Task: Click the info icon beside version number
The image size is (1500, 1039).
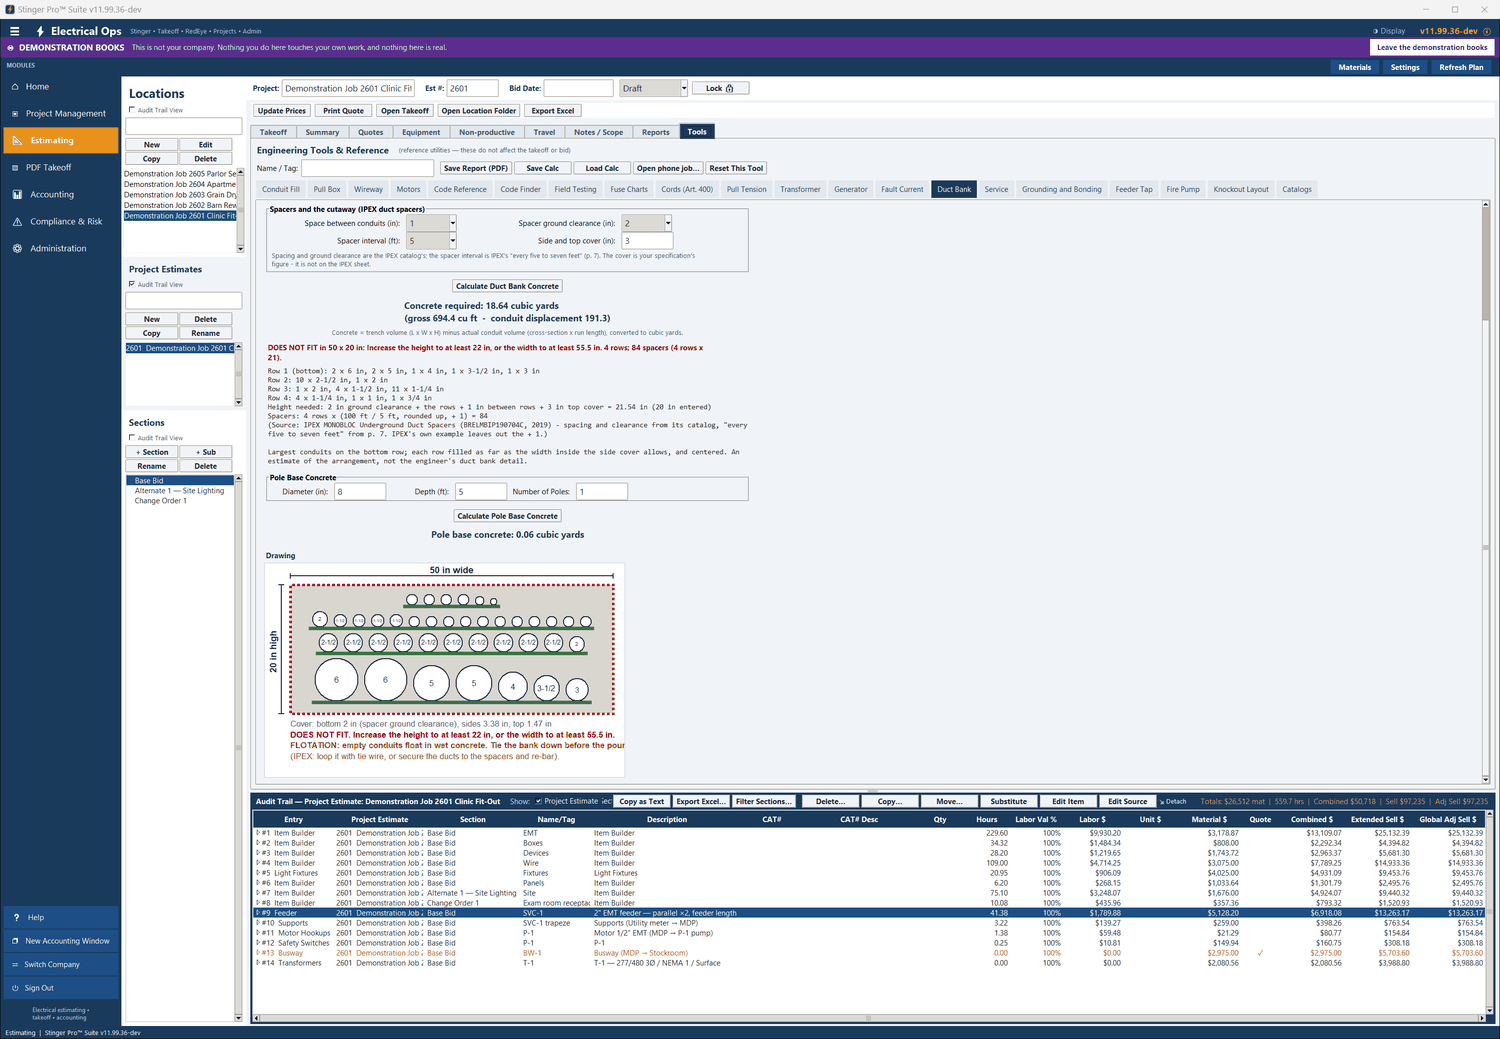Action: point(1487,31)
